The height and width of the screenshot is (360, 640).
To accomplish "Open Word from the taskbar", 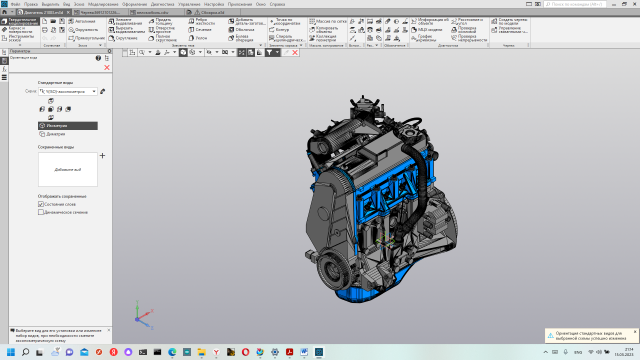I will click(304, 352).
